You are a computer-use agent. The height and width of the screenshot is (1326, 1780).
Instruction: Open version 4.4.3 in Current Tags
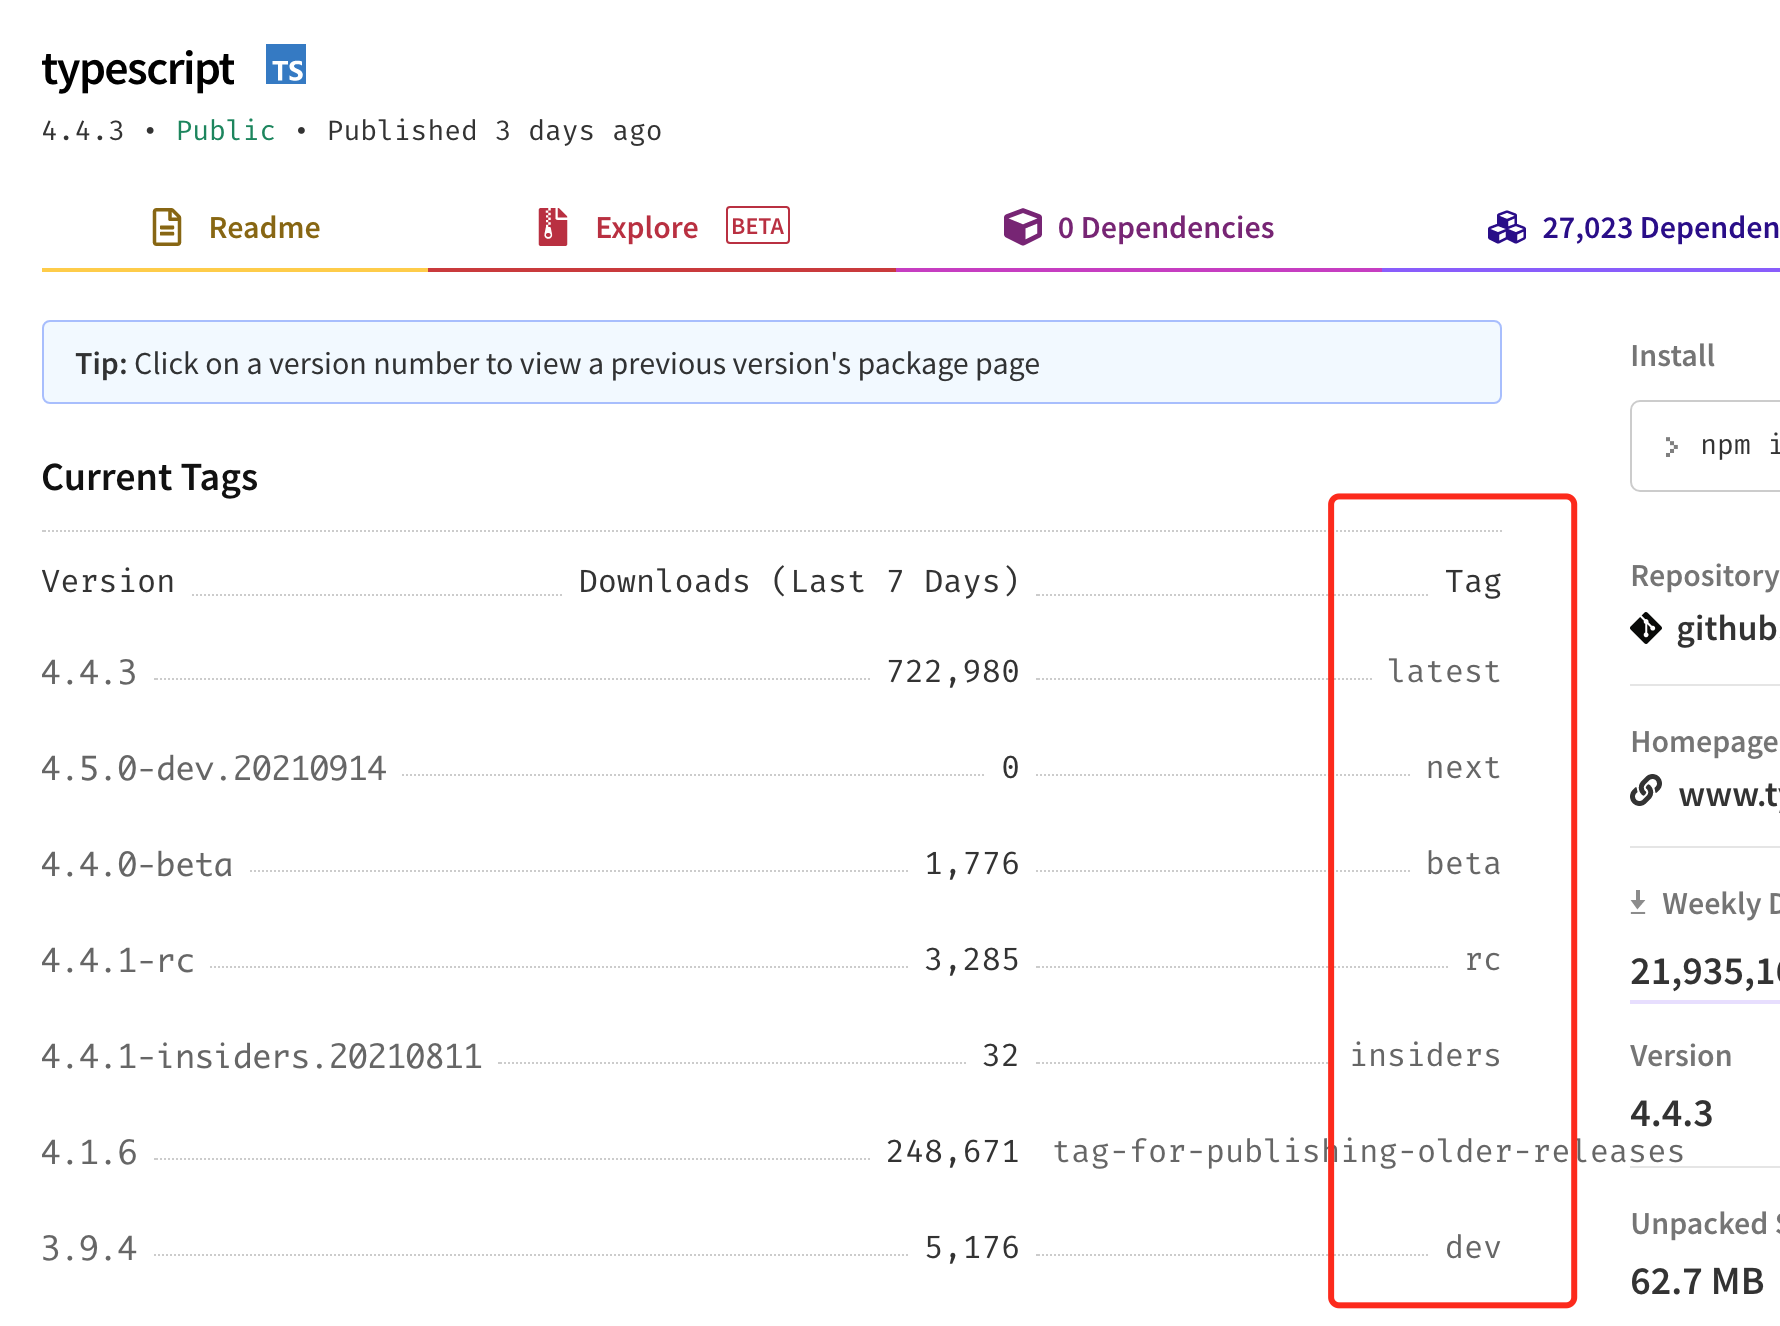(89, 672)
